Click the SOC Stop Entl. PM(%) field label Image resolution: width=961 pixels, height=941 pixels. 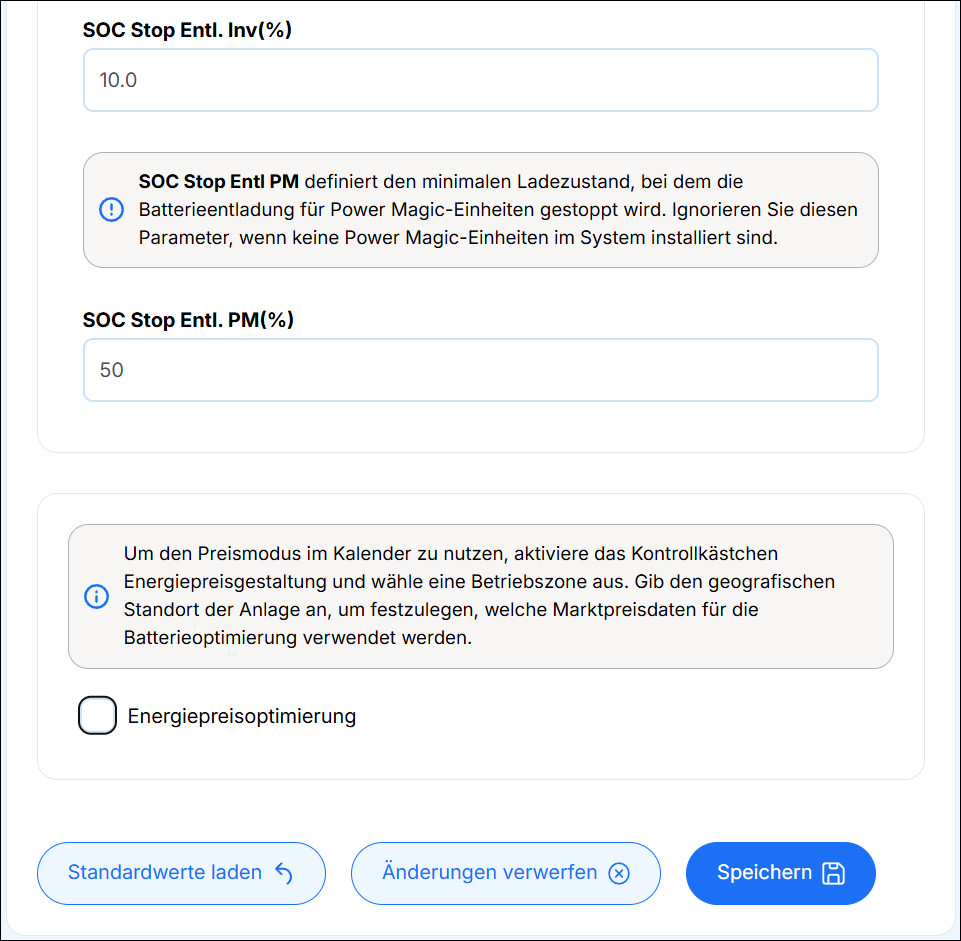click(188, 320)
